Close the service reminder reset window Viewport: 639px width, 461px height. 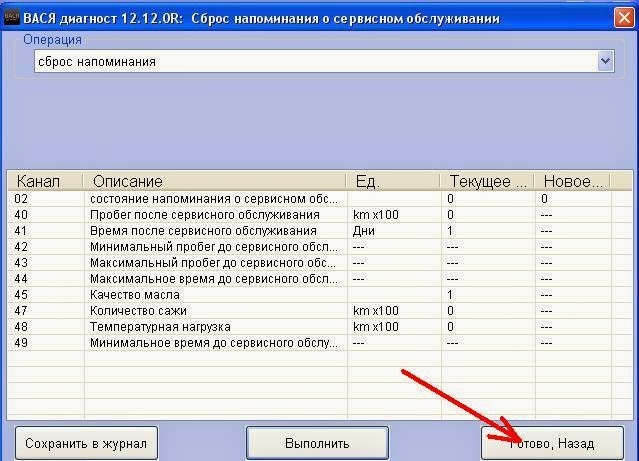coord(624,18)
